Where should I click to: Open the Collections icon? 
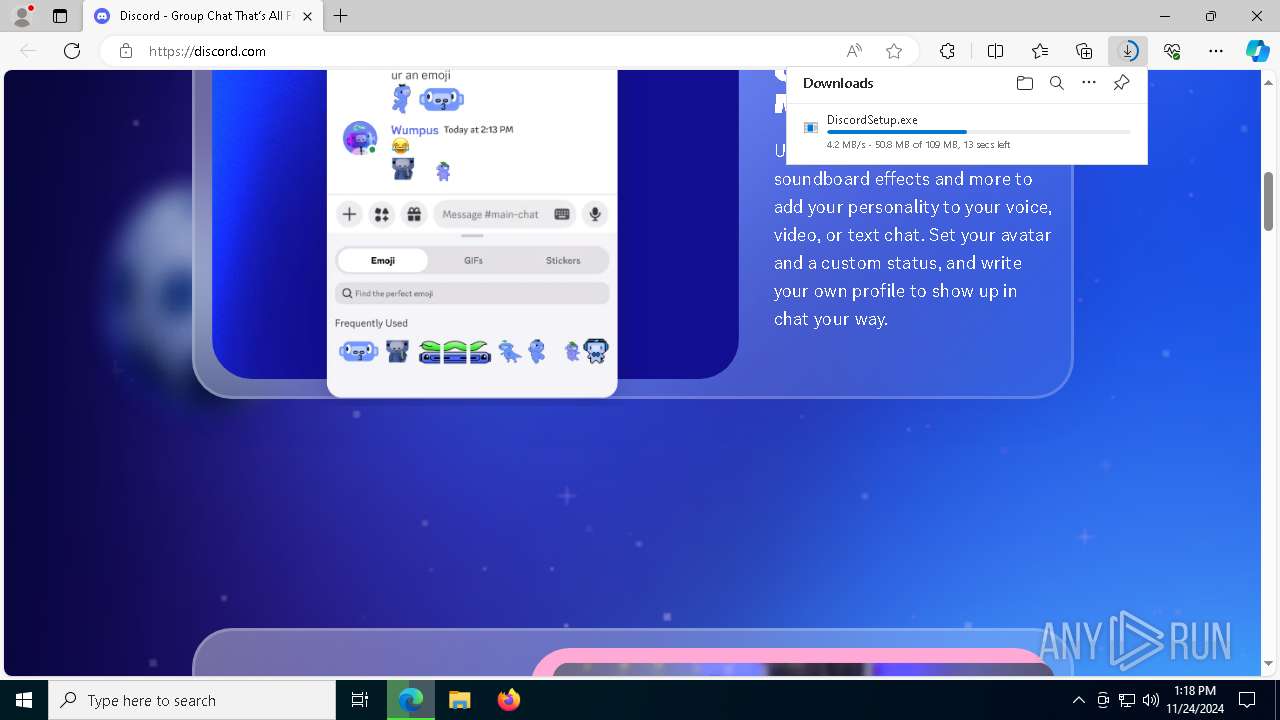[x=1084, y=51]
